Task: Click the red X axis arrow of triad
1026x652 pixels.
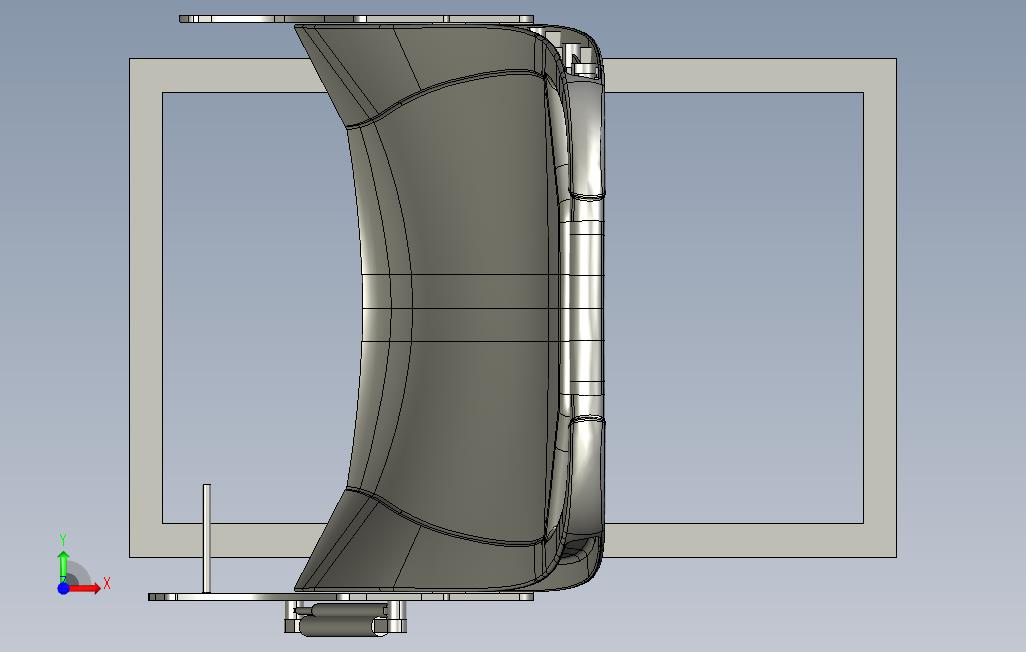Action: (x=85, y=589)
